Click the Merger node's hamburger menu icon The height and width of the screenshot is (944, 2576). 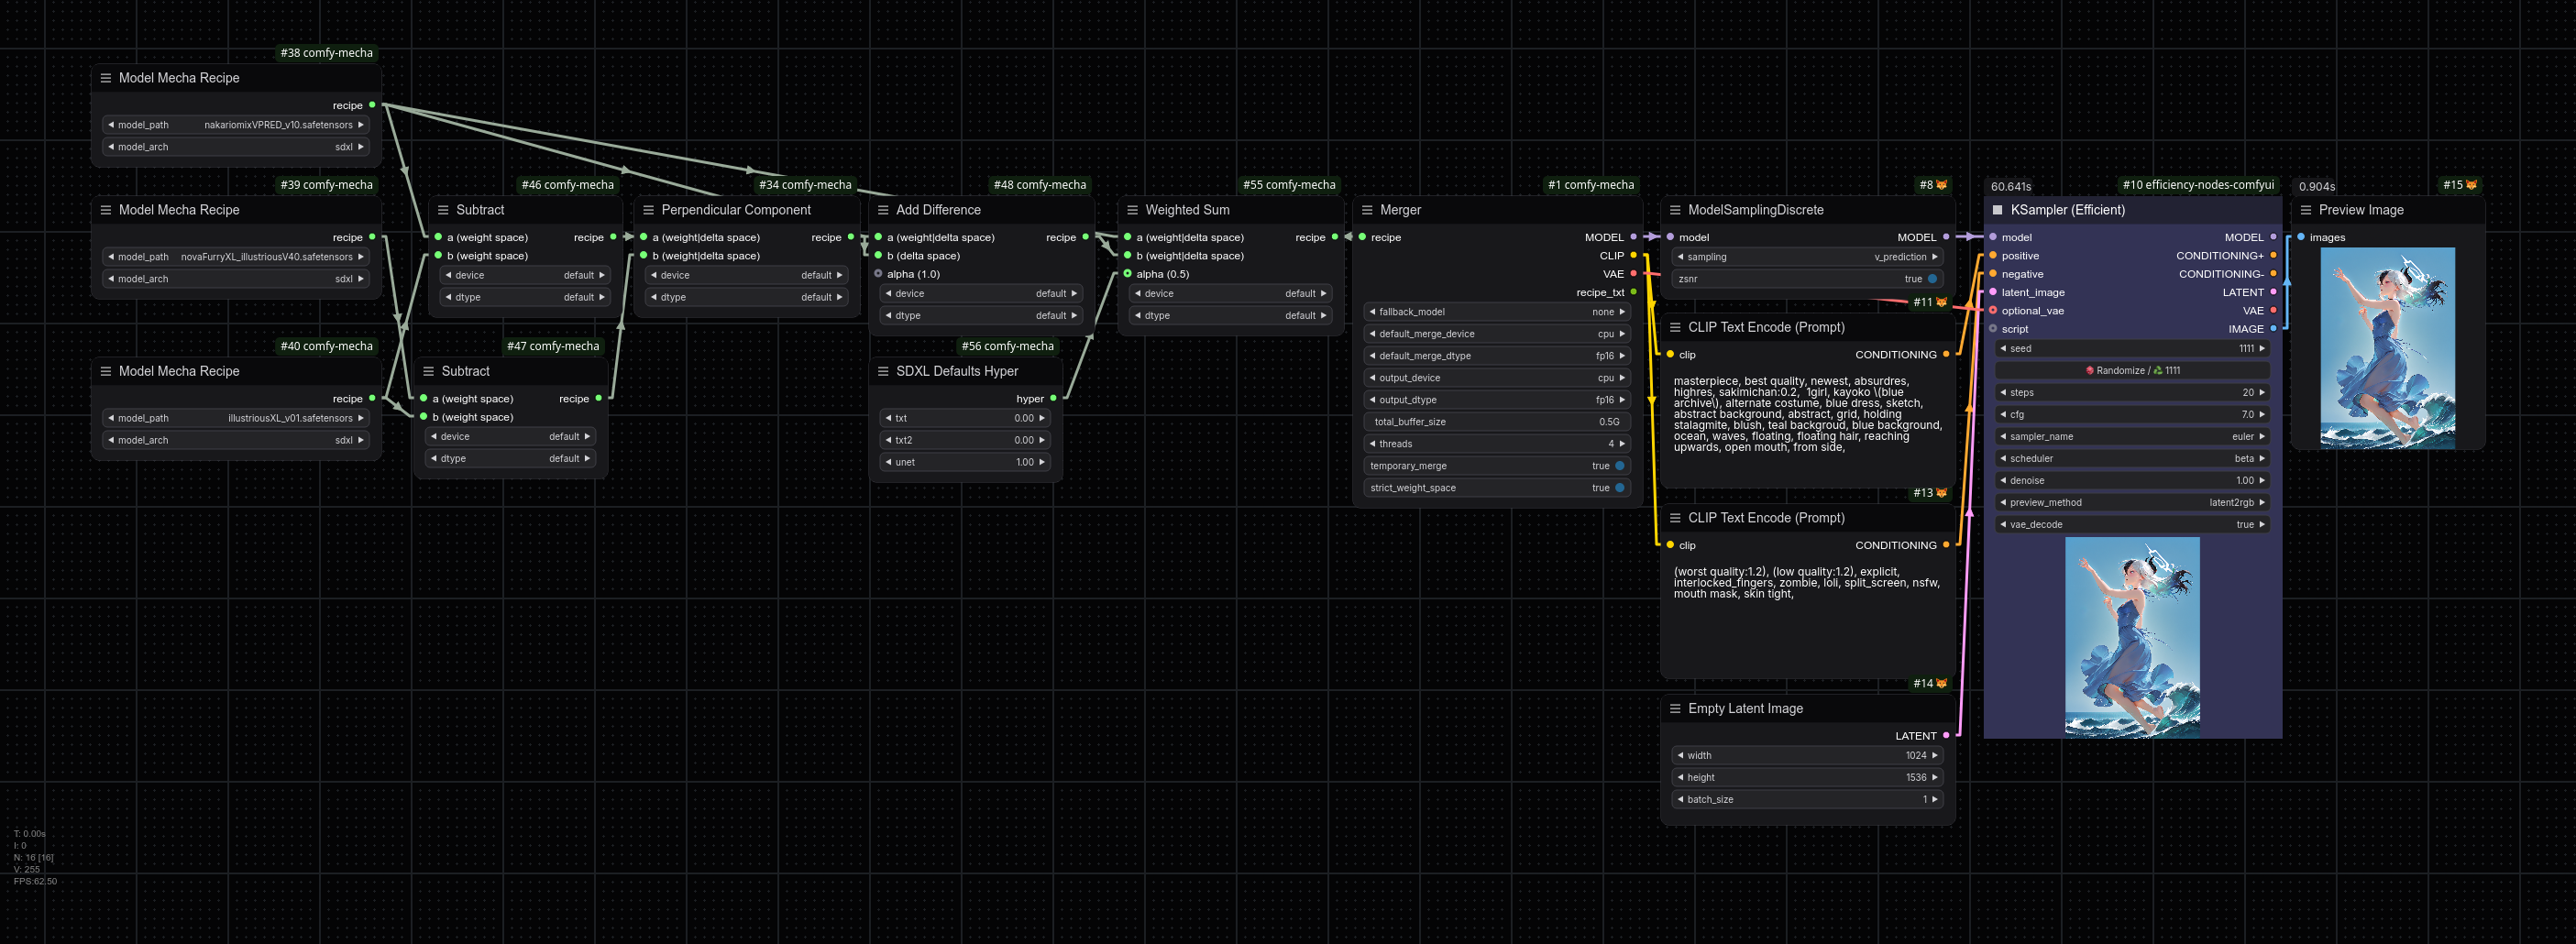pos(1367,210)
